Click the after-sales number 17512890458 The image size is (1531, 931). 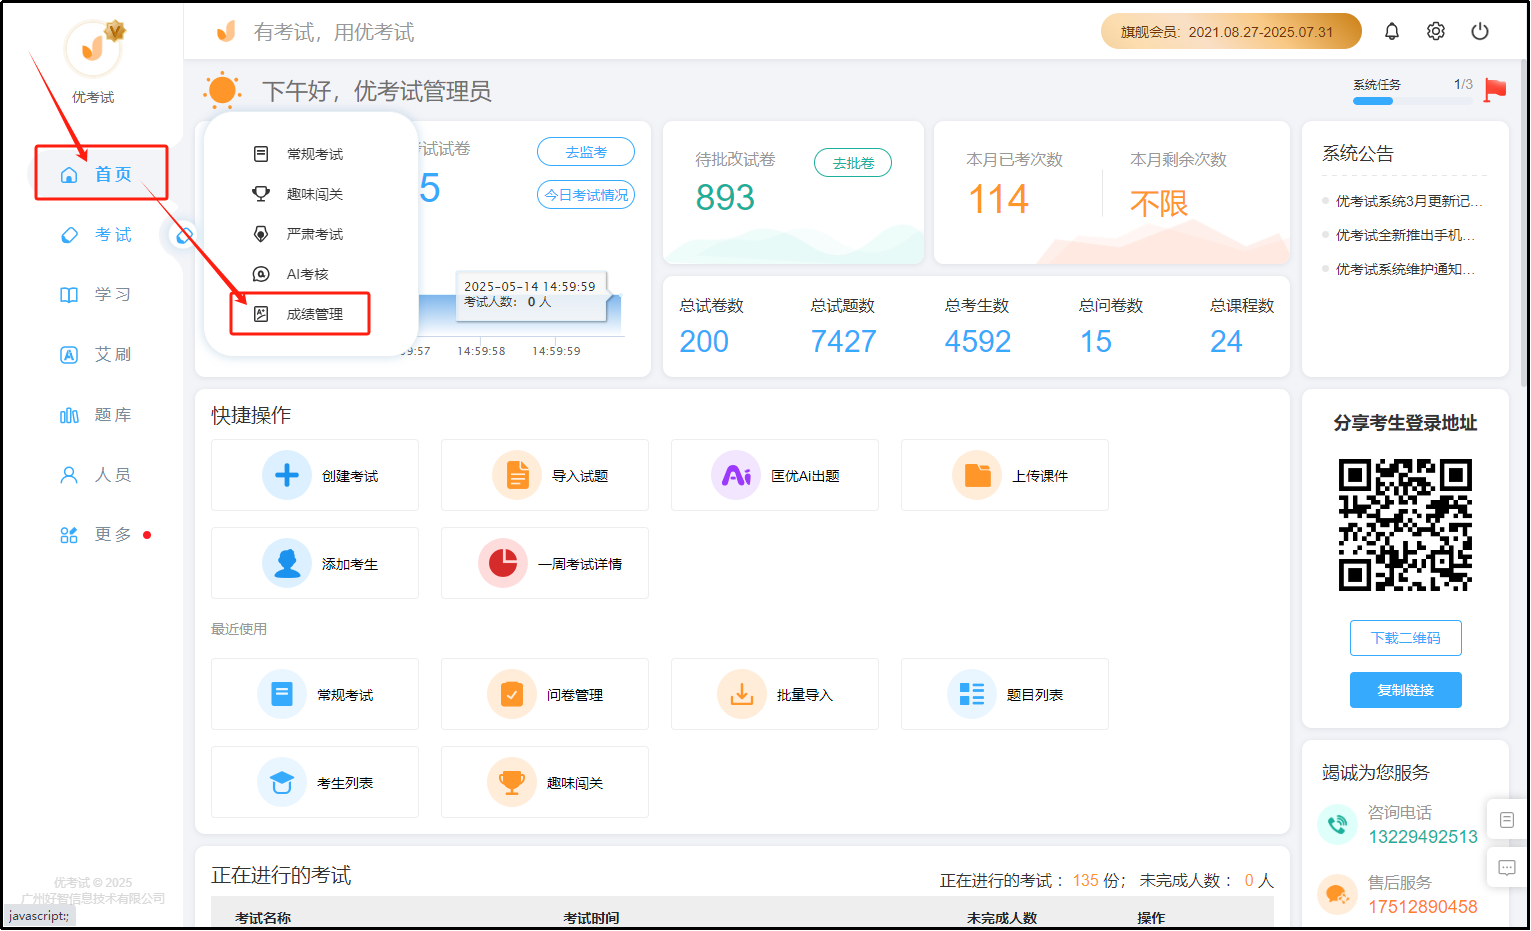tap(1423, 907)
